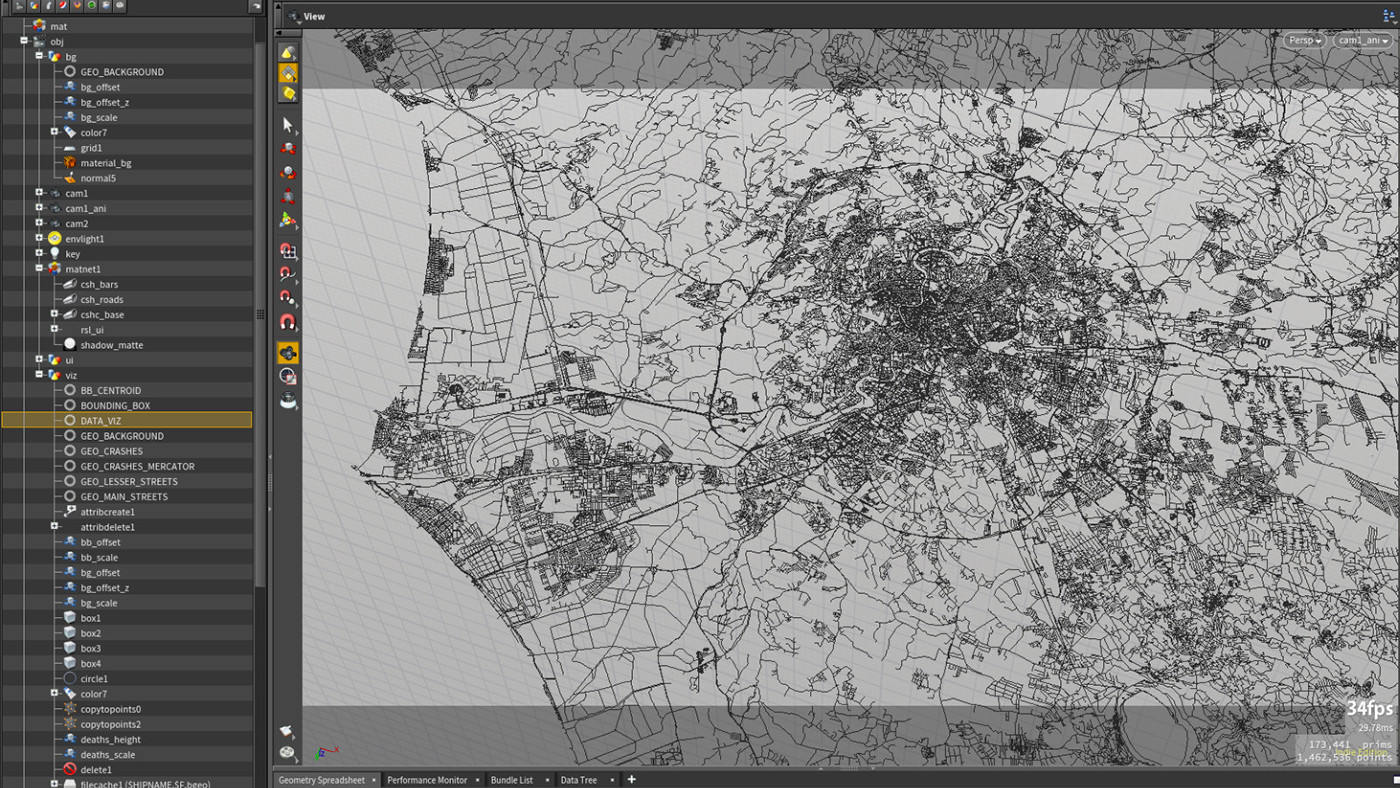Select the grid1 node
This screenshot has width=1400, height=788.
pos(91,147)
